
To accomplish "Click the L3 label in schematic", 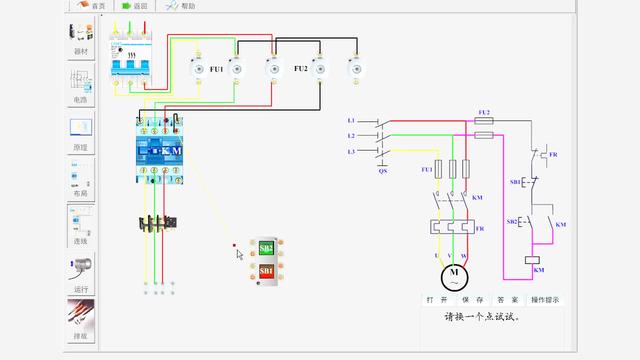I will point(351,151).
